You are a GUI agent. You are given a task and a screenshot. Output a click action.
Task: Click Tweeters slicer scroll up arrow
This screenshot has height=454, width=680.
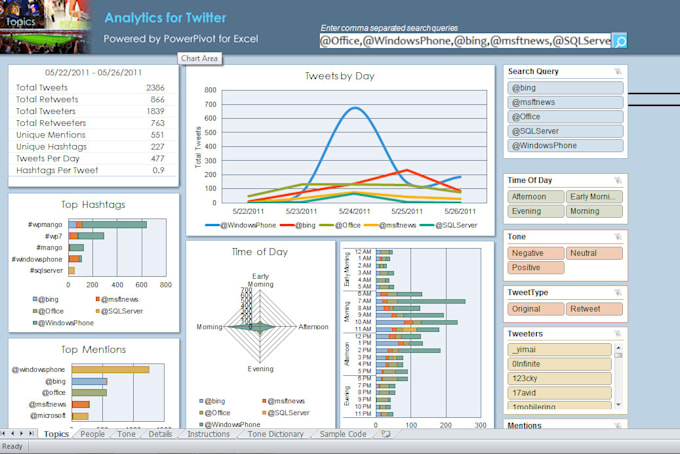coord(618,348)
